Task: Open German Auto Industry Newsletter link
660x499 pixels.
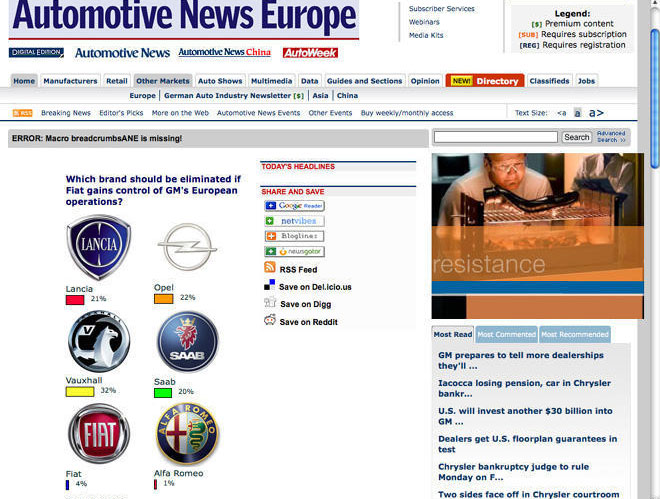Action: (x=234, y=96)
